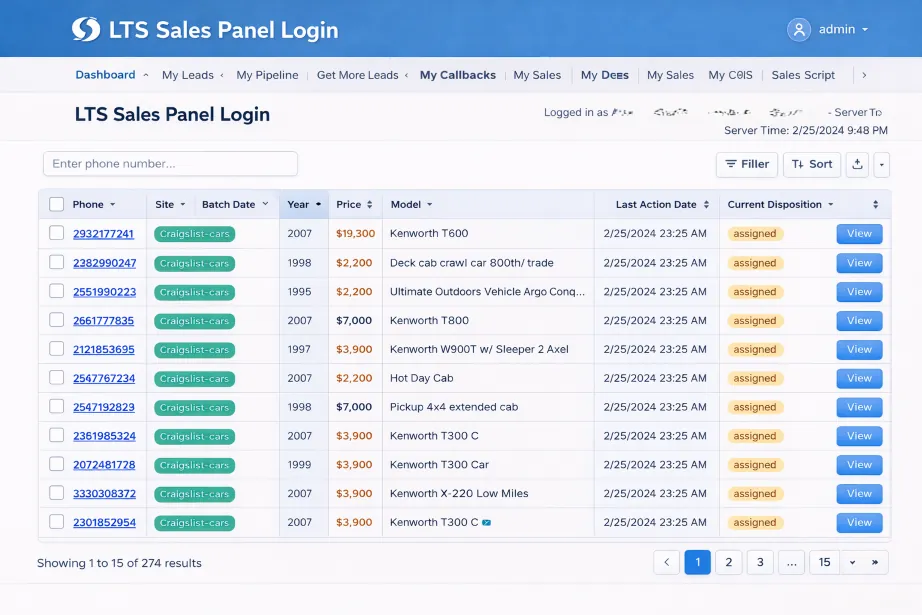Go to page 2
The image size is (922, 615).
(x=729, y=563)
